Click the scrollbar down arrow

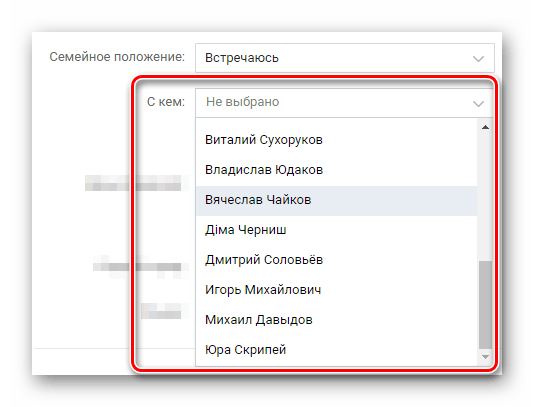485,357
